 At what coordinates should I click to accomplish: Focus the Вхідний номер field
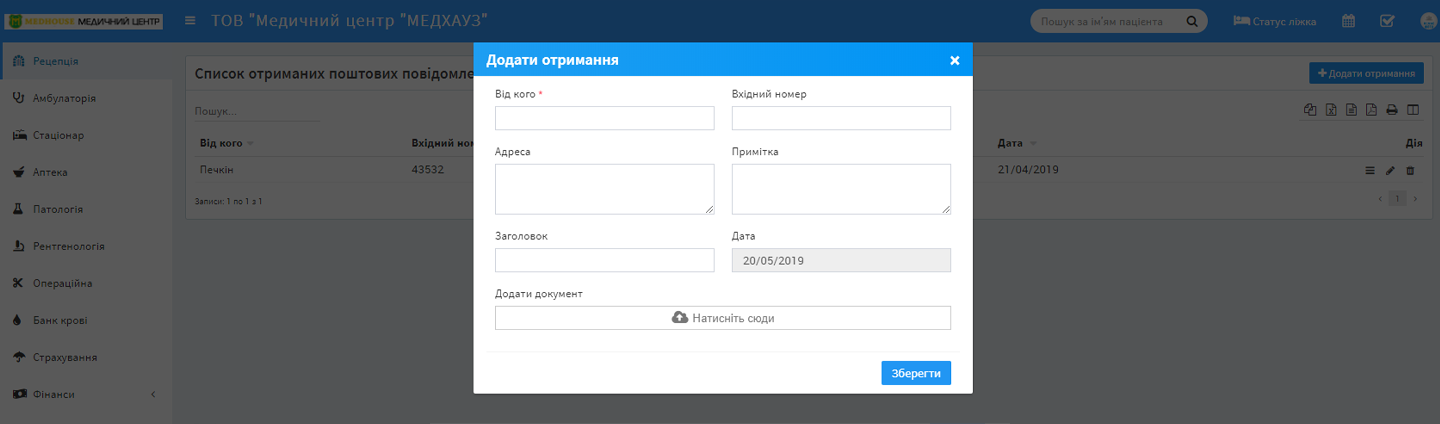click(841, 118)
